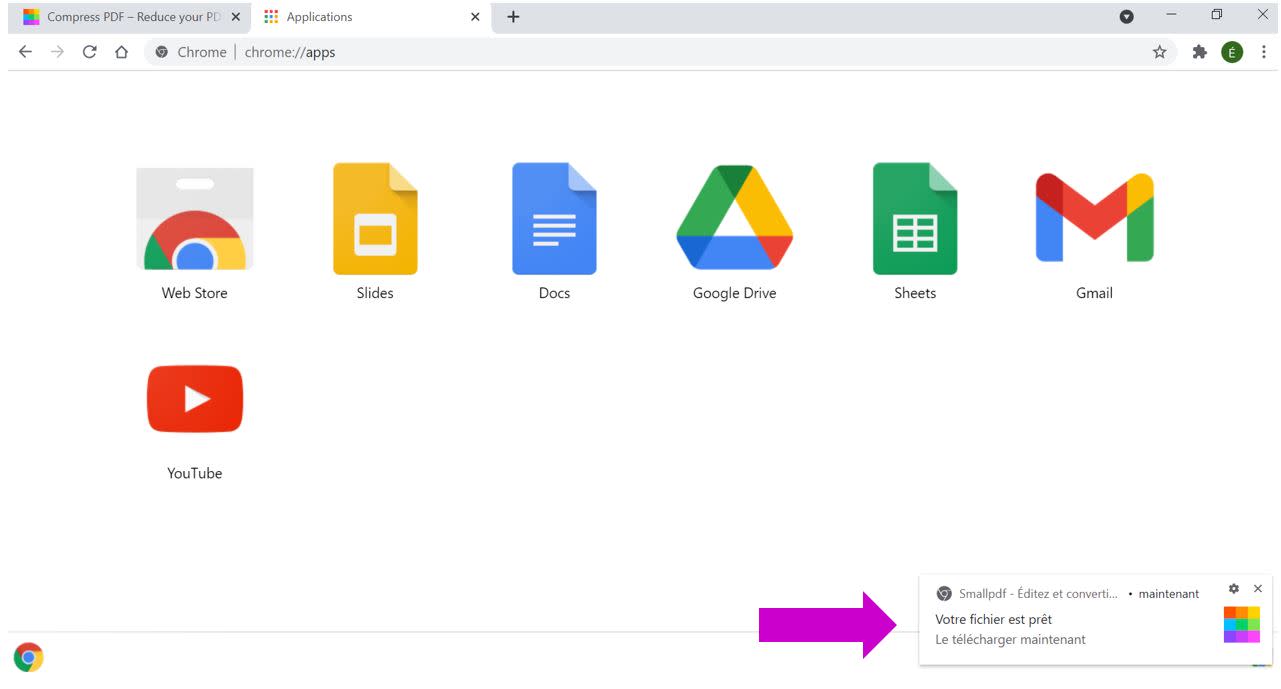Open the profile avatar menu
This screenshot has height=689, width=1281.
coord(1232,52)
